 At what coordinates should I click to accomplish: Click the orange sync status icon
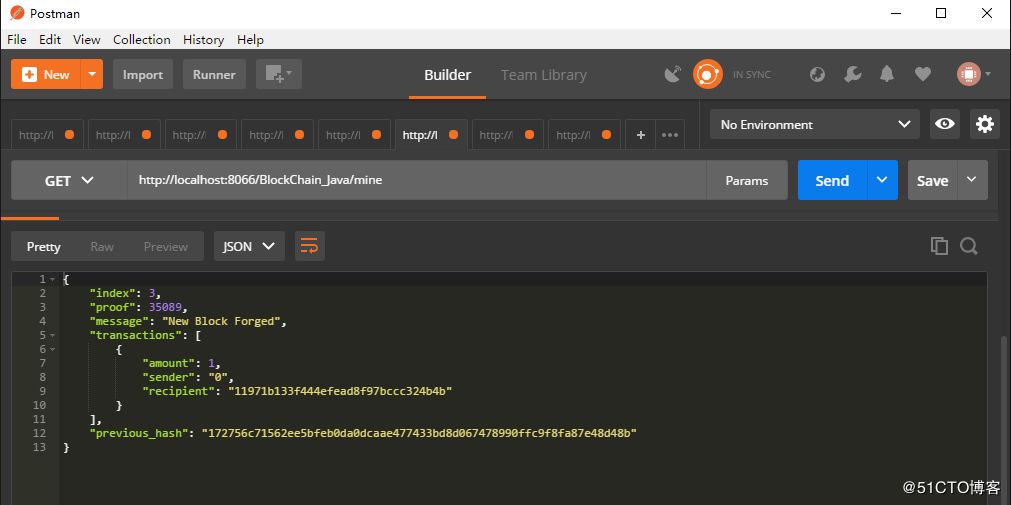tap(707, 74)
